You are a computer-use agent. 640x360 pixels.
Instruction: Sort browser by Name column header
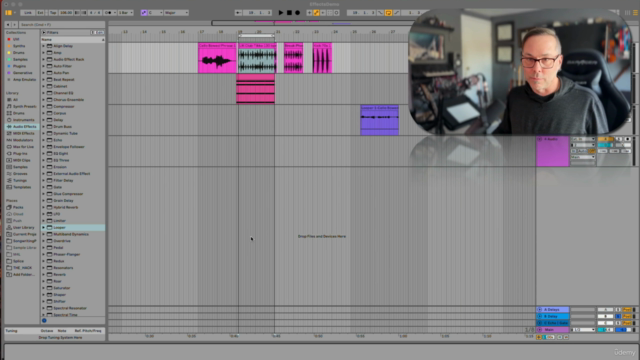(x=72, y=40)
